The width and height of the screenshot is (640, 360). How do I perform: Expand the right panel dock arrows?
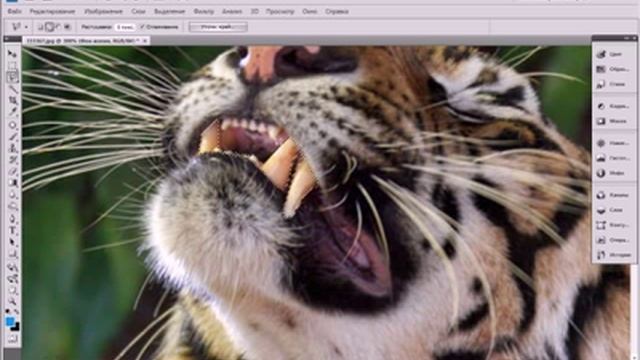pyautogui.click(x=627, y=38)
